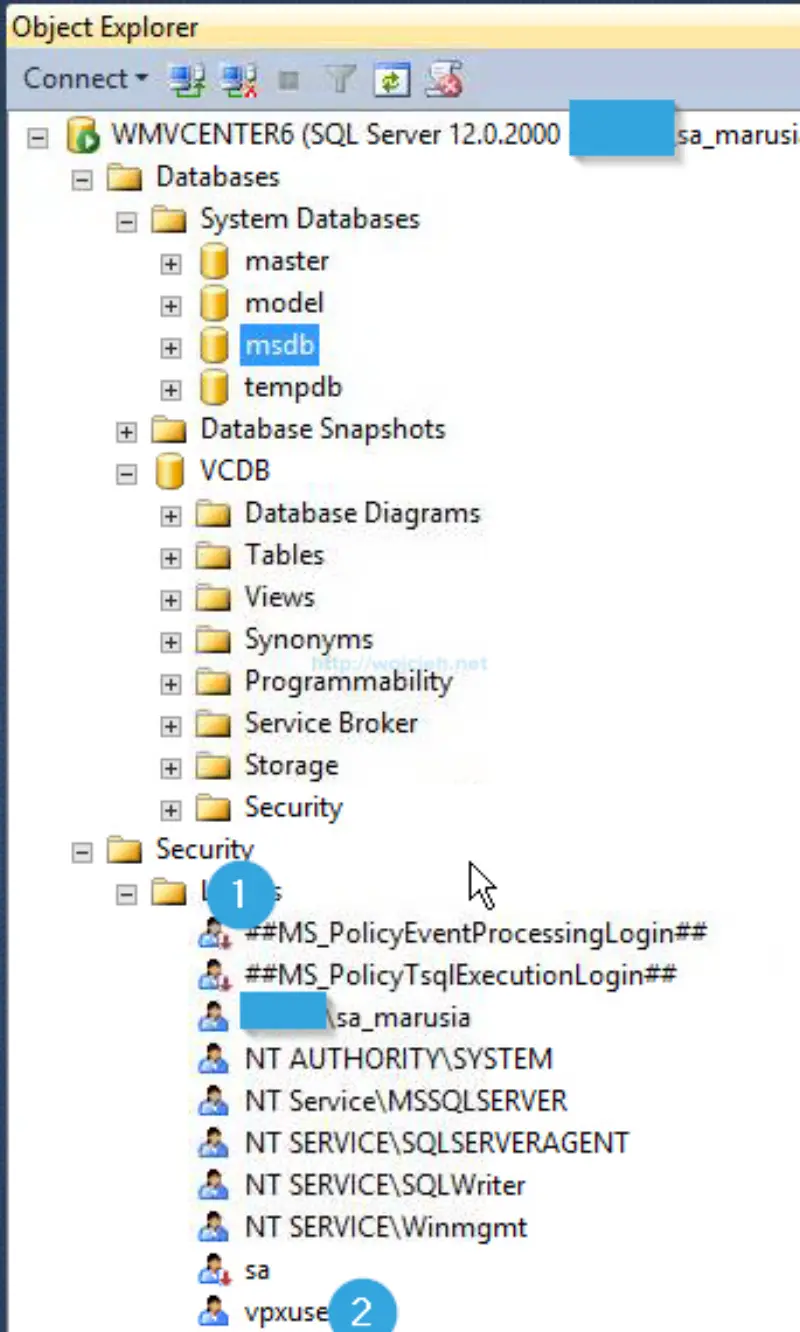Click the Disconnect server toolbar icon
Viewport: 800px width, 1332px height.
click(239, 79)
